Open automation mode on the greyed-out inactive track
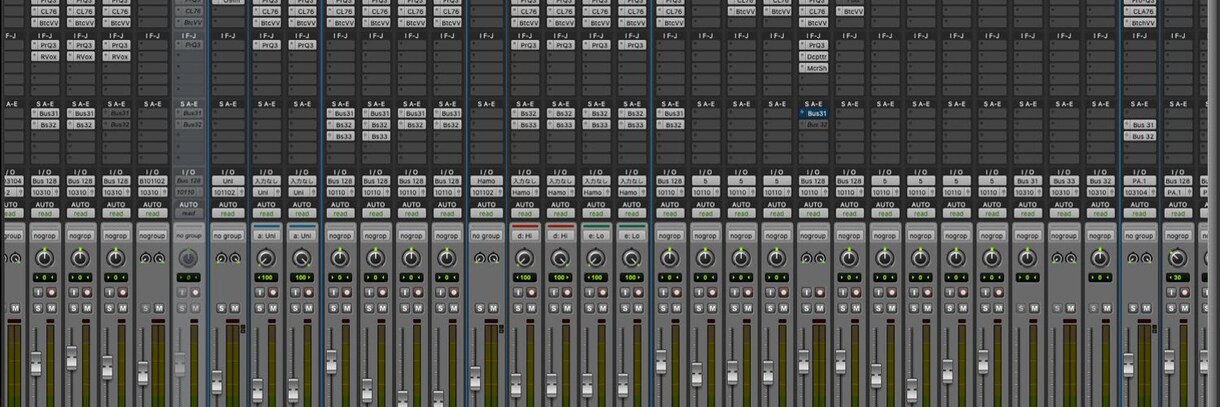Image resolution: width=1220 pixels, height=407 pixels. pos(190,213)
